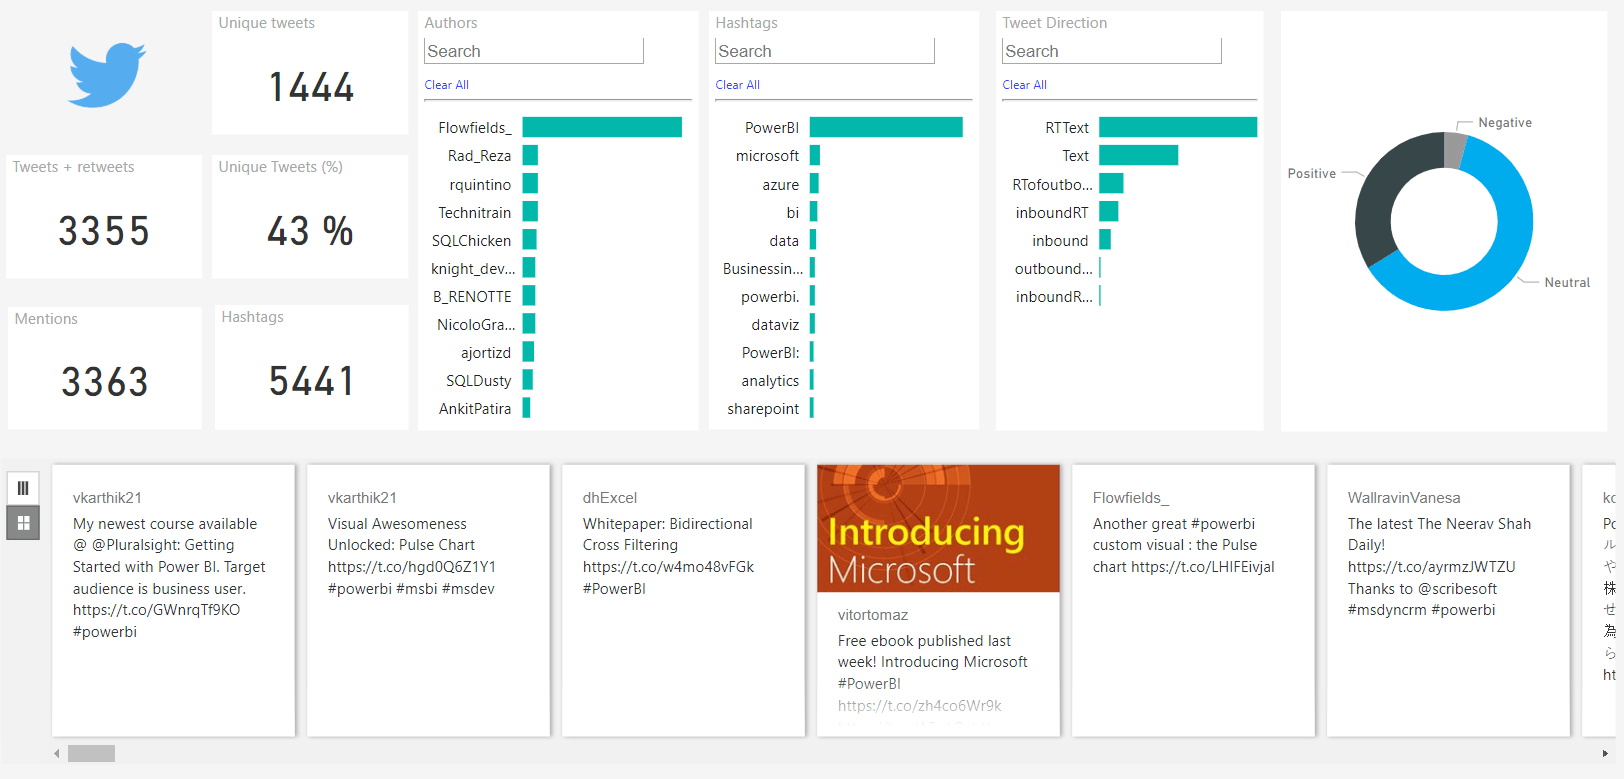Open the Introducing Microsoft ebook thumbnail

[938, 528]
